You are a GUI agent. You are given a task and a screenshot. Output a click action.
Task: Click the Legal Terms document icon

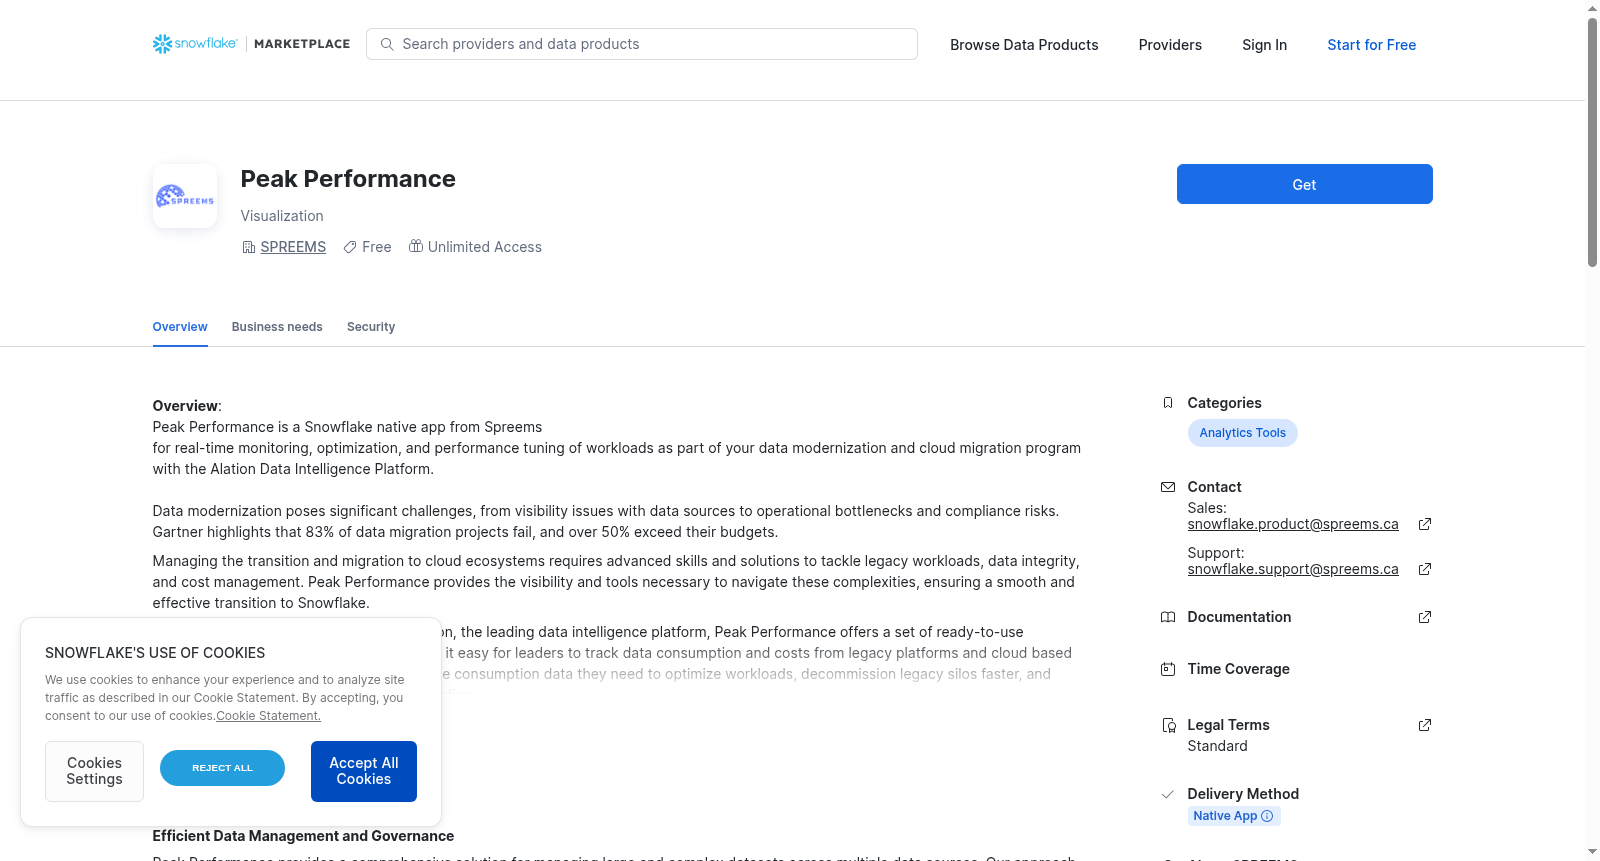[1168, 725]
